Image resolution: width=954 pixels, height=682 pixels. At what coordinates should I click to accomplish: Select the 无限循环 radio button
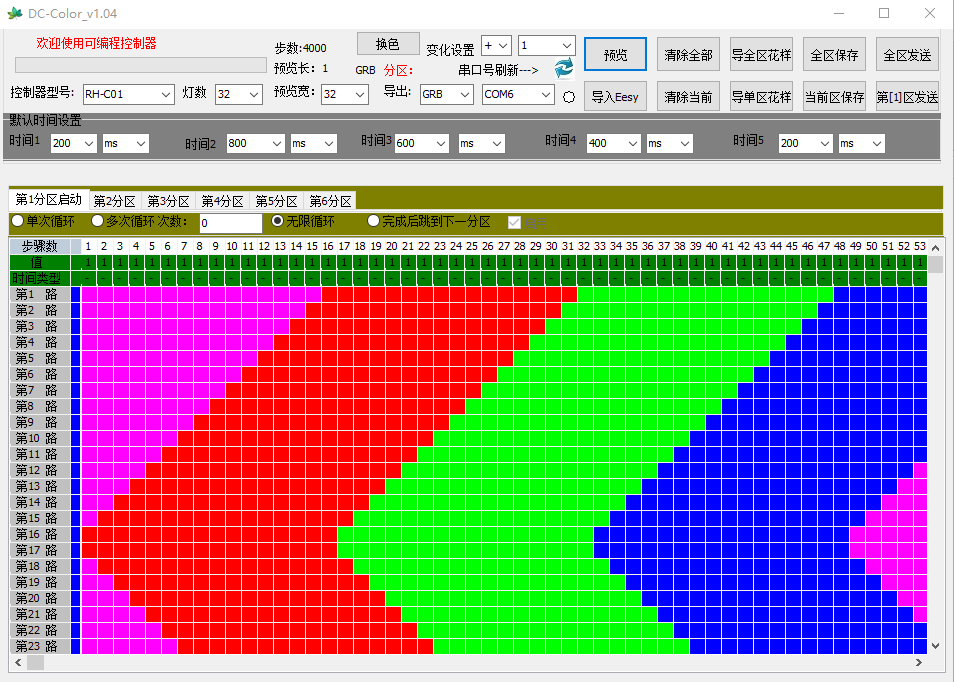click(277, 221)
